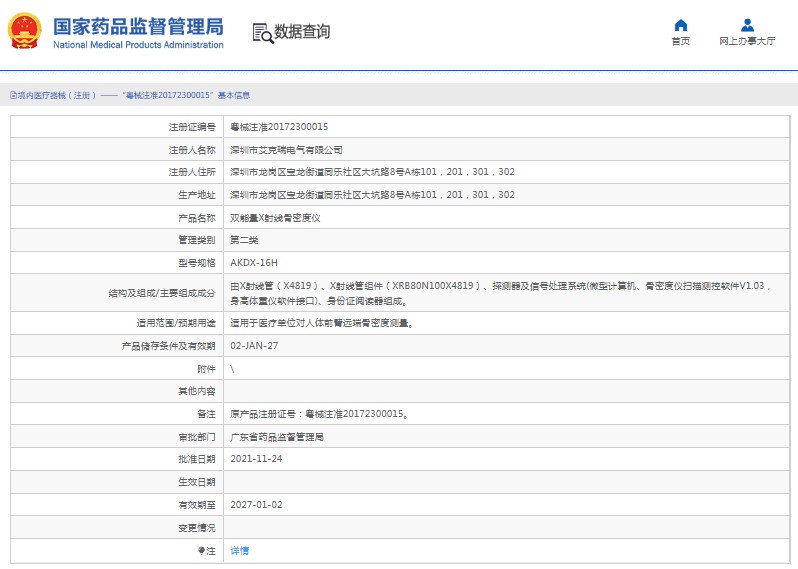Click the national emblem logo
The height and width of the screenshot is (569, 798).
click(x=24, y=31)
